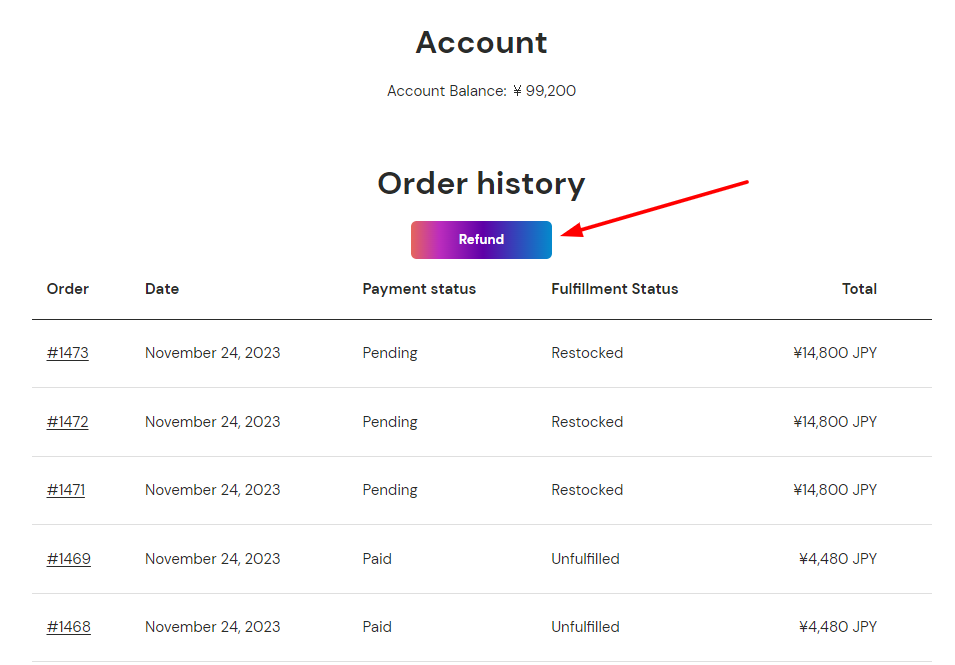Viewport: 955px width, 665px height.
Task: Click the Total column header
Action: pos(859,289)
